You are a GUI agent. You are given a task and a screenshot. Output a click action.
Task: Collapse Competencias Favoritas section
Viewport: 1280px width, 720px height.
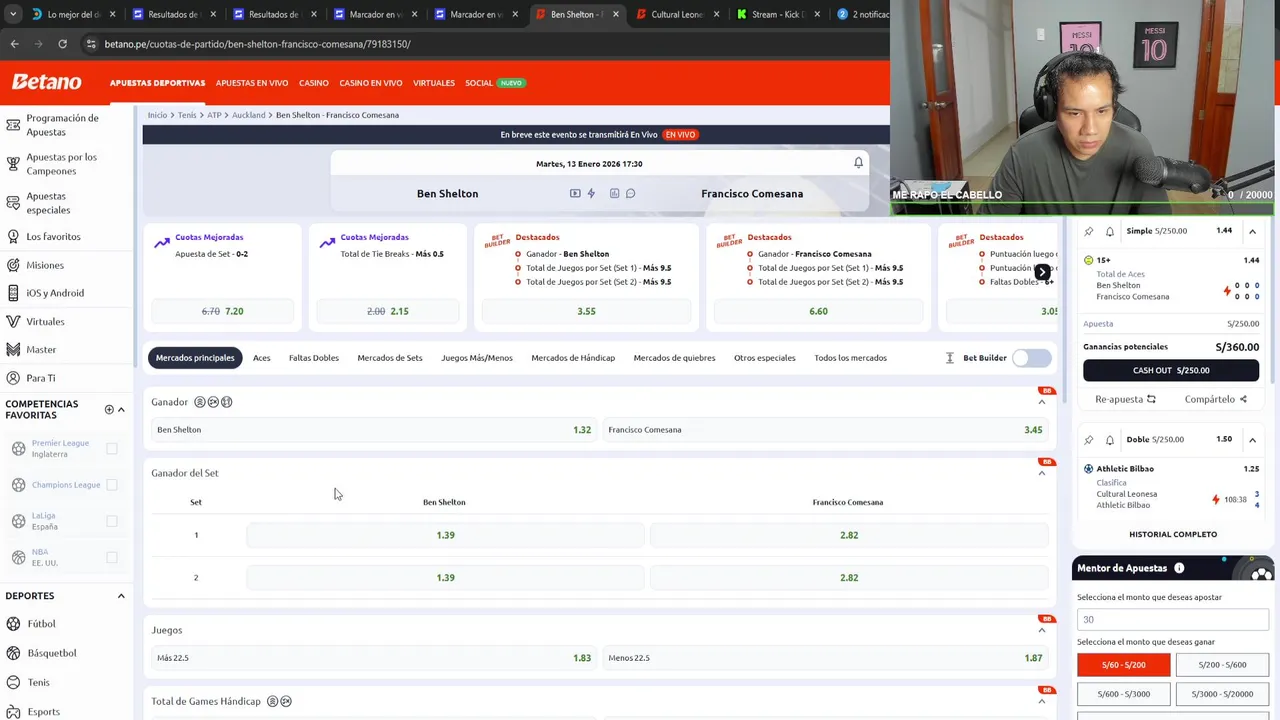point(121,409)
